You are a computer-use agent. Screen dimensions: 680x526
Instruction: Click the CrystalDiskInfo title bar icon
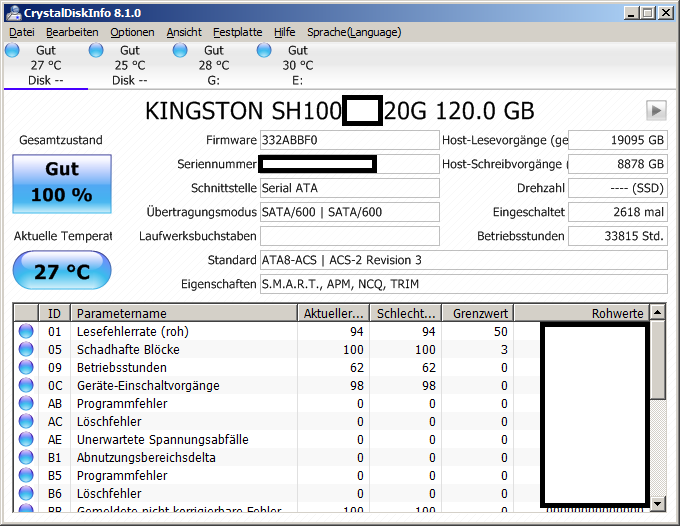pyautogui.click(x=14, y=13)
